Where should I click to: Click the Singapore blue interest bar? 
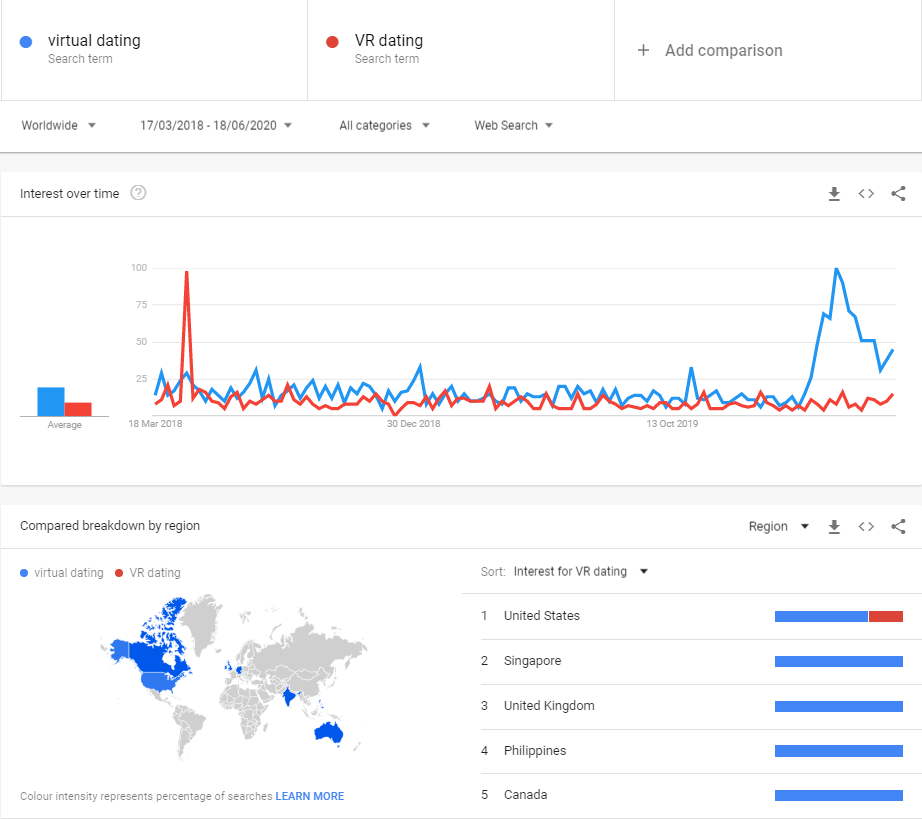tap(839, 661)
